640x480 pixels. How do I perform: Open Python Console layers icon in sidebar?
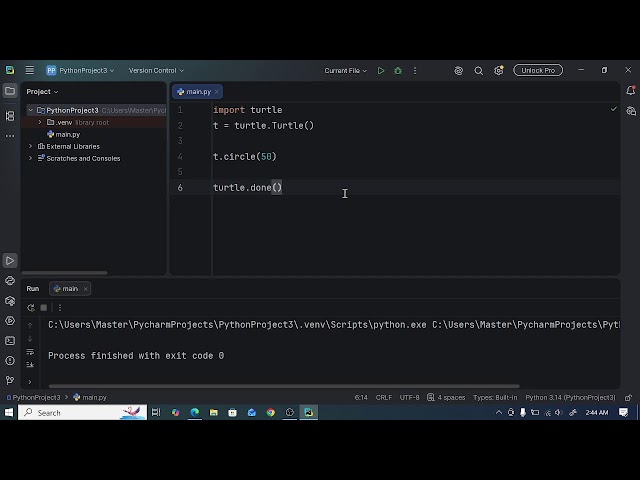[x=10, y=301]
